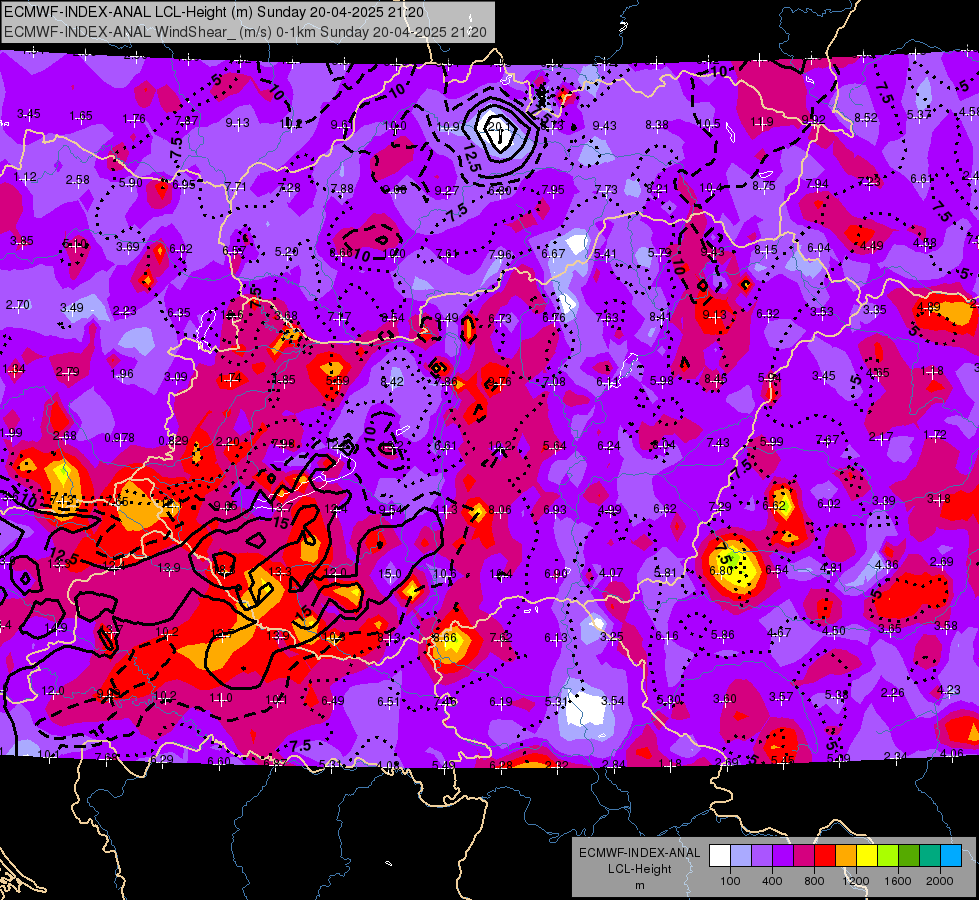979x900 pixels.
Task: Click the grid value "6.51"
Action: tap(388, 702)
